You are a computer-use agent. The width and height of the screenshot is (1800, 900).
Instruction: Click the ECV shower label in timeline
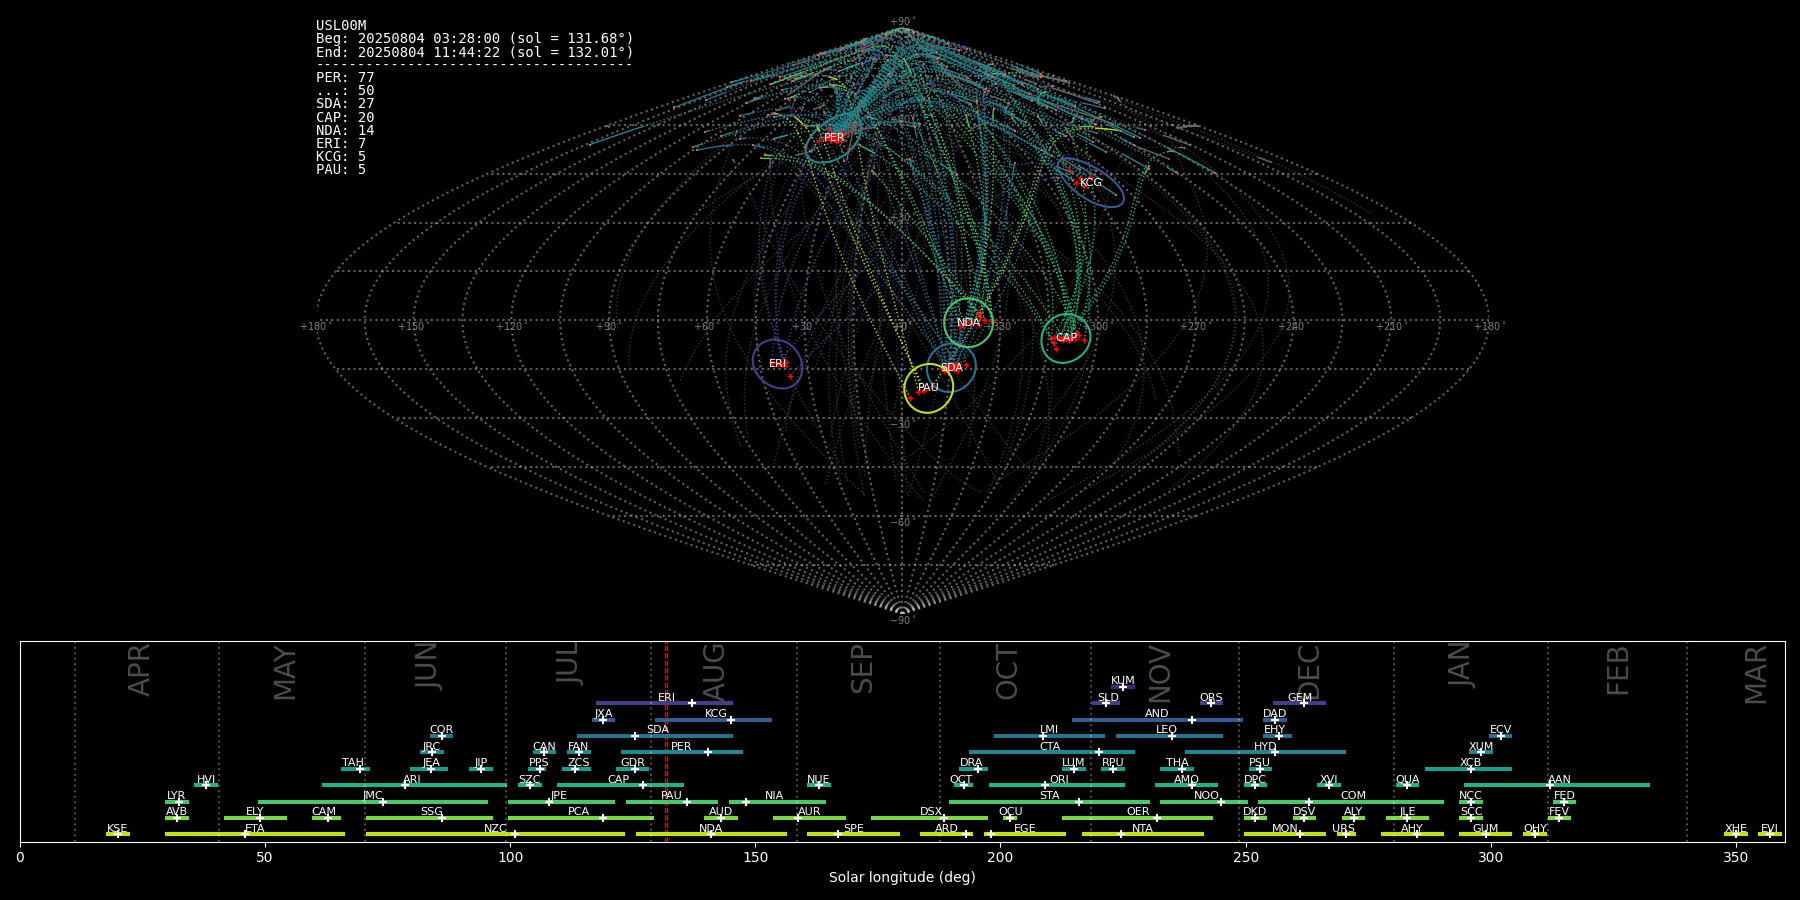1500,730
